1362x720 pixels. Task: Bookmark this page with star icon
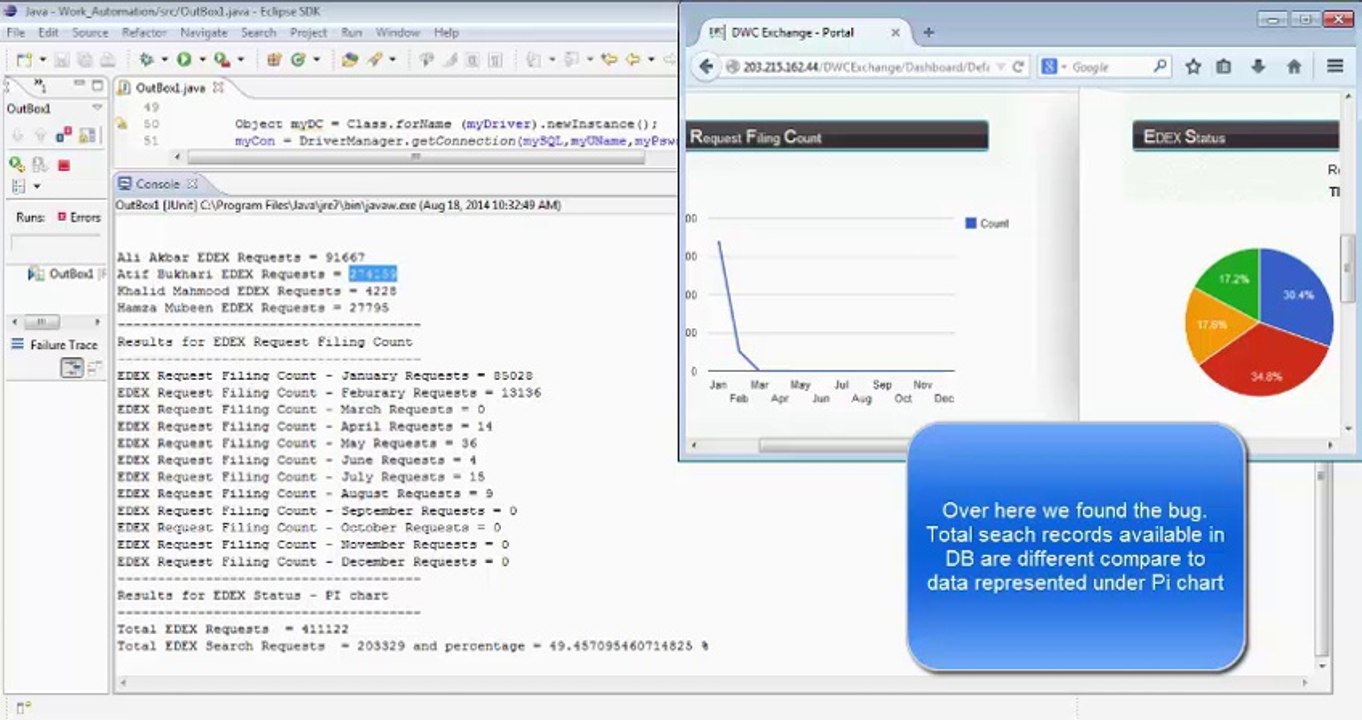(x=1193, y=67)
